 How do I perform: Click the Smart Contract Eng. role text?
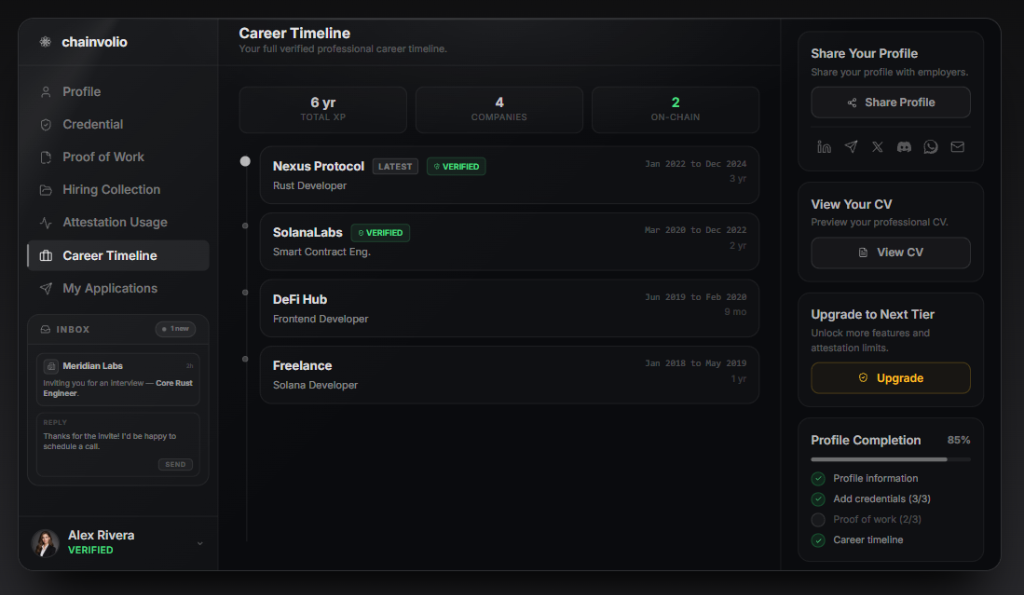pyautogui.click(x=321, y=252)
